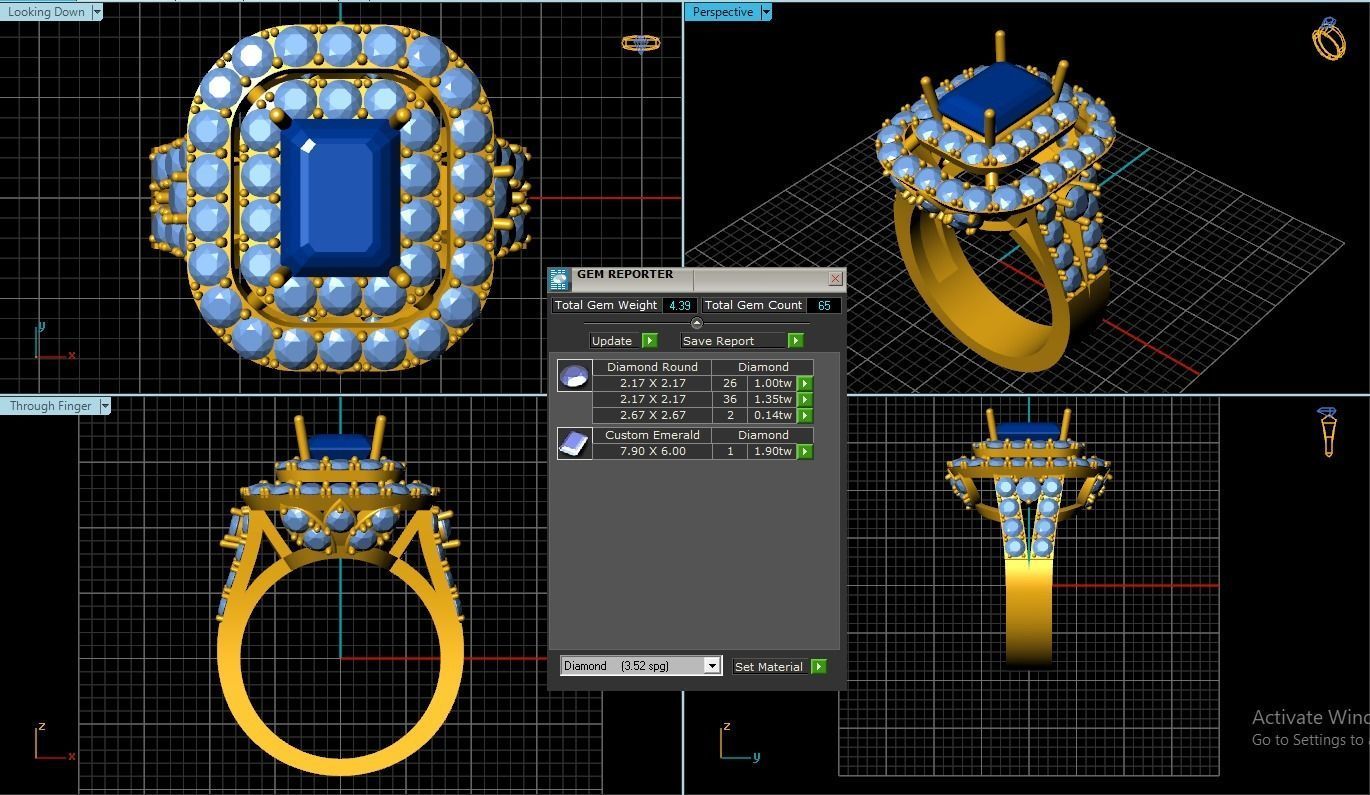This screenshot has width=1370, height=795.
Task: Click the Diamond Round header cell
Action: click(652, 367)
